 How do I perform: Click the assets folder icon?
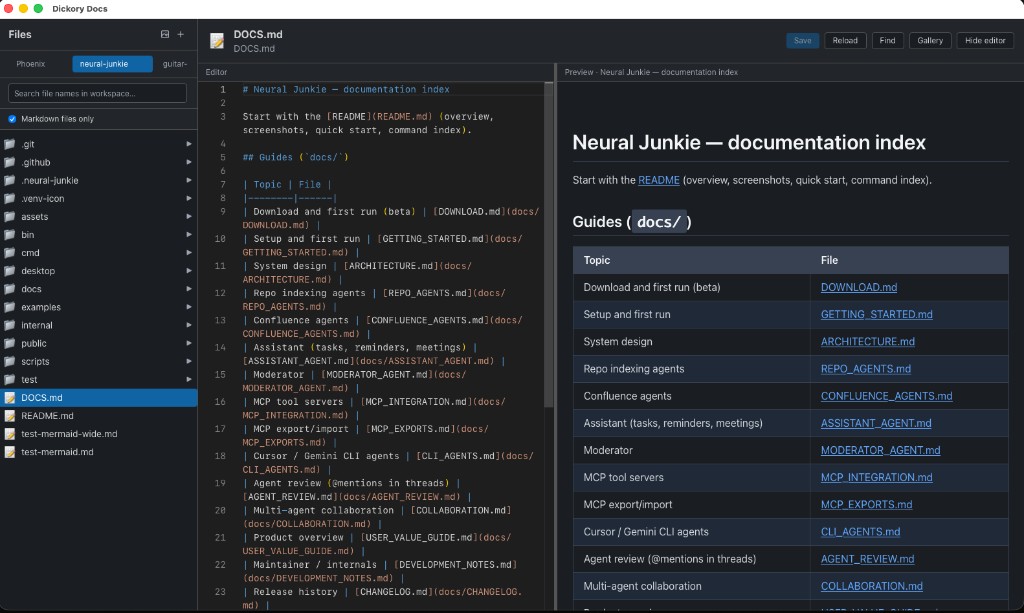tap(10, 217)
